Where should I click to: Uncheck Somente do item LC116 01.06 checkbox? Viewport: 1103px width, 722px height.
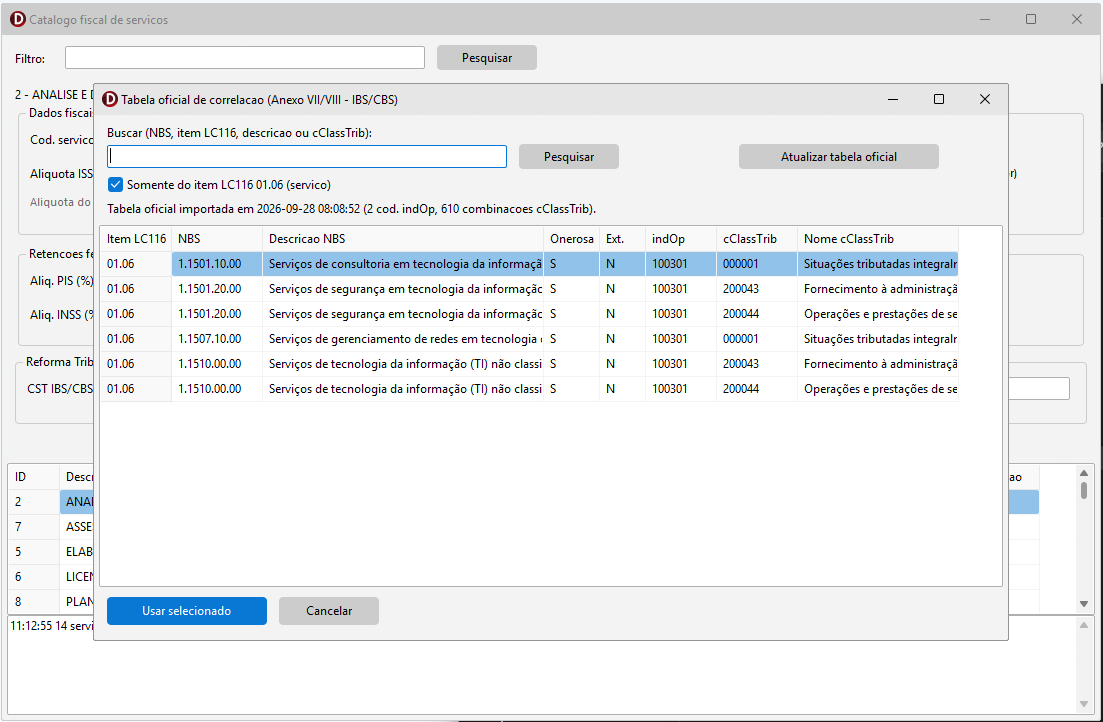[x=115, y=185]
